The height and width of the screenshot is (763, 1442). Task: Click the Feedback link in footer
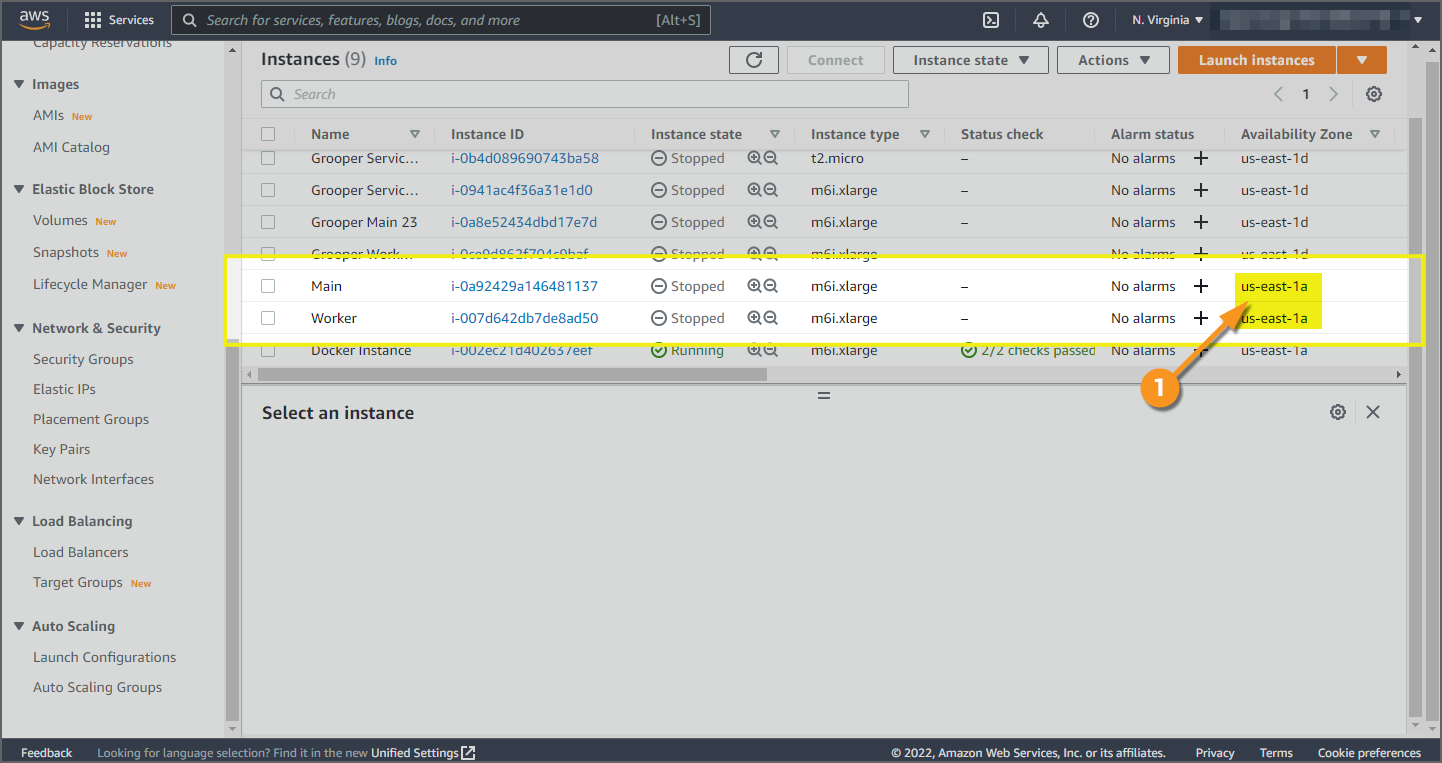click(47, 753)
